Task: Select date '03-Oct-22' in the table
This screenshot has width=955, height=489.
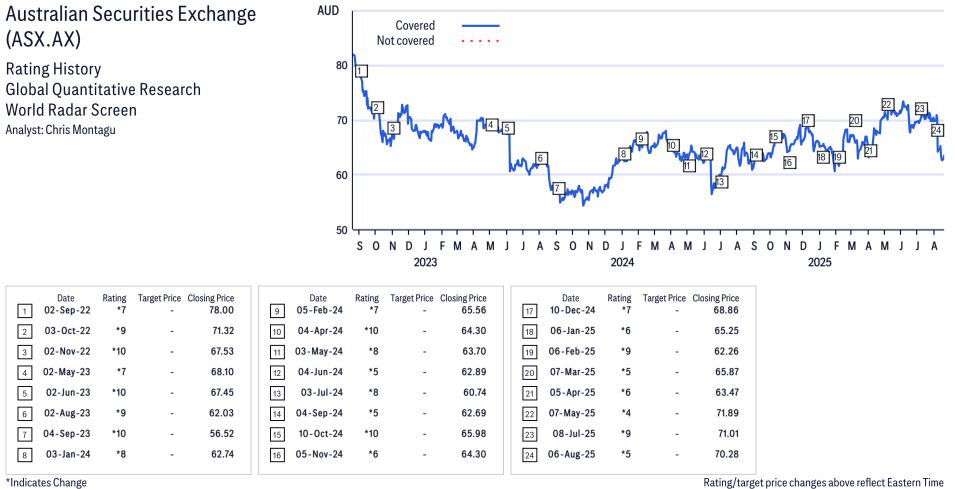Action: click(67, 331)
